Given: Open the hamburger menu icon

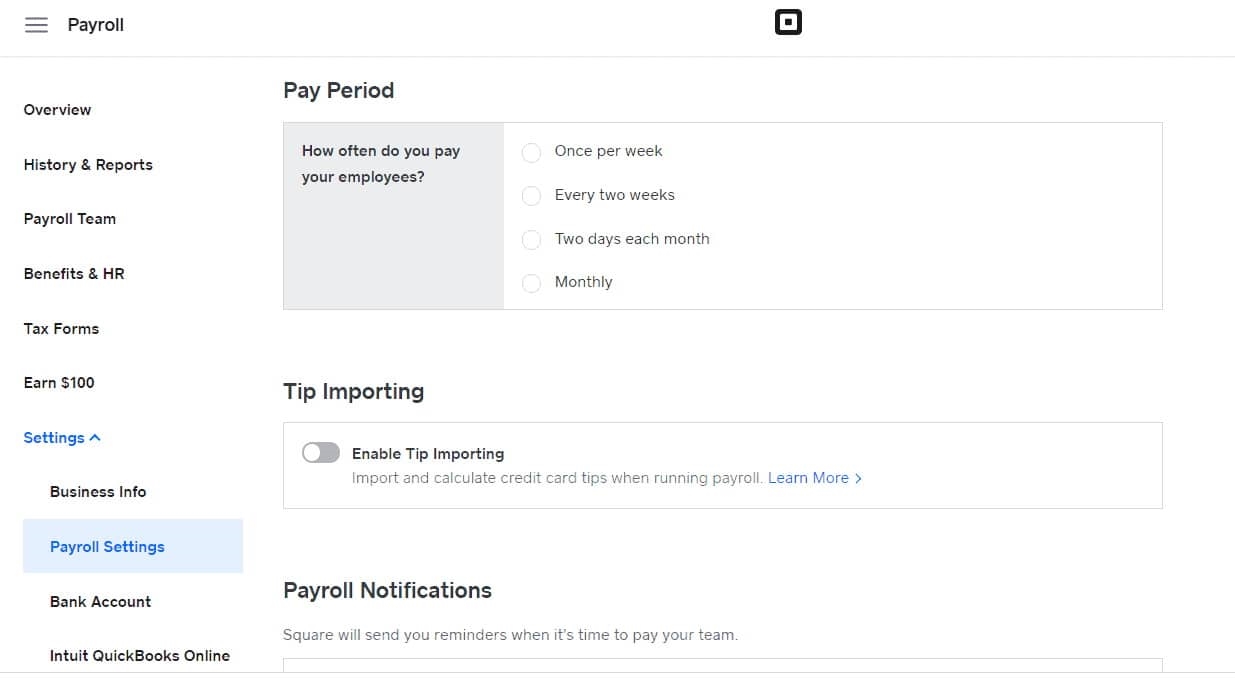Looking at the screenshot, I should click(36, 25).
